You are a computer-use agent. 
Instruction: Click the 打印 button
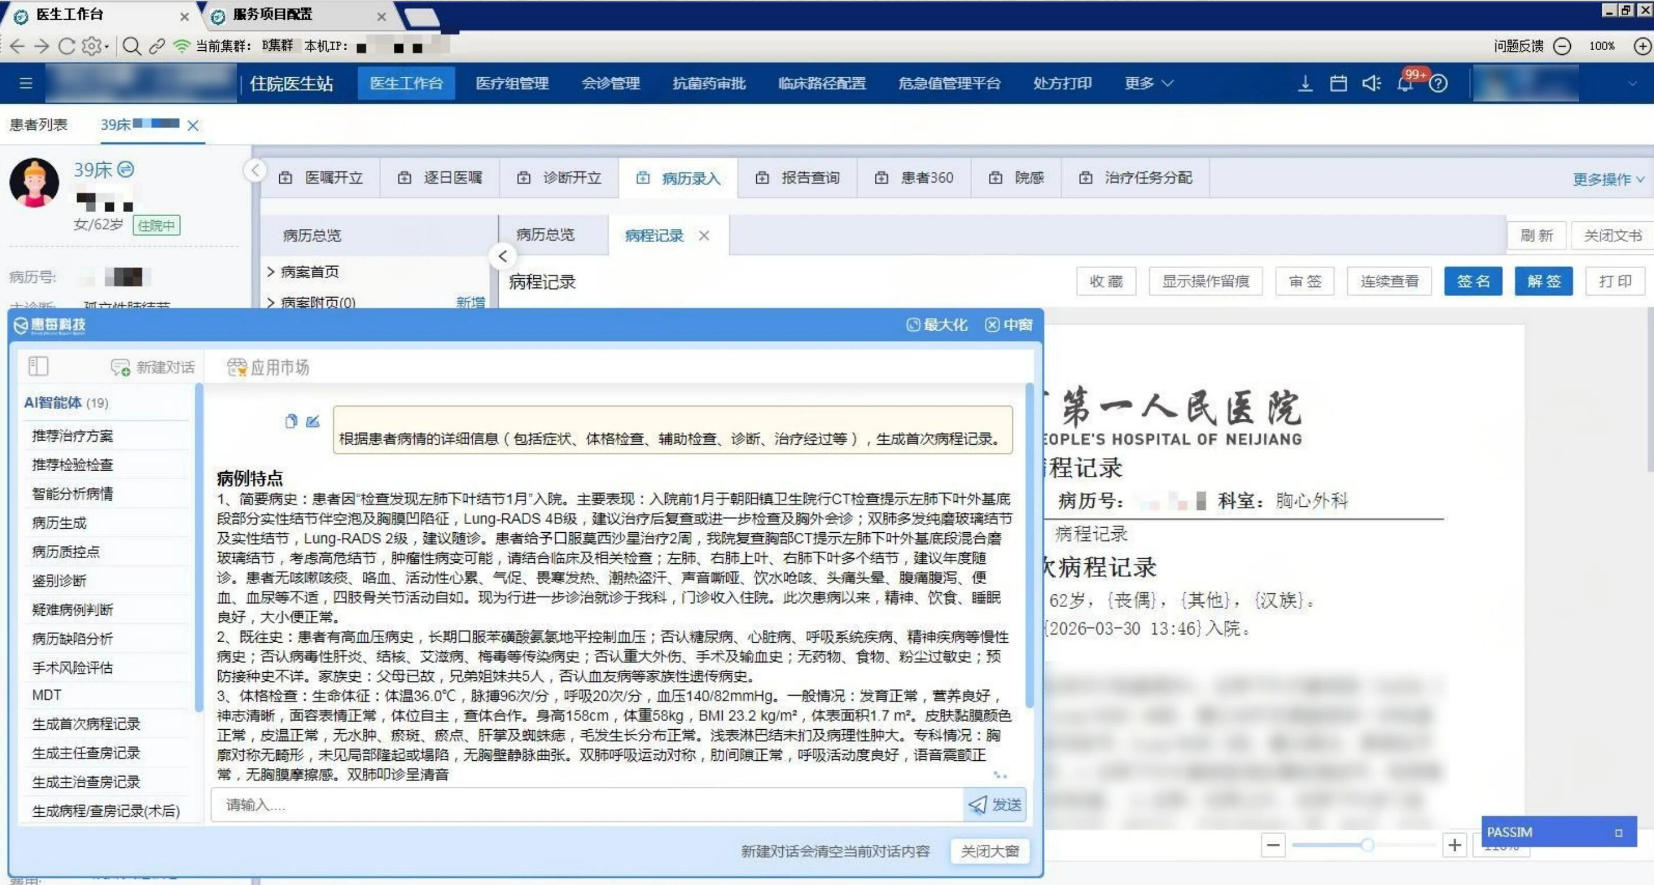[x=1615, y=281]
